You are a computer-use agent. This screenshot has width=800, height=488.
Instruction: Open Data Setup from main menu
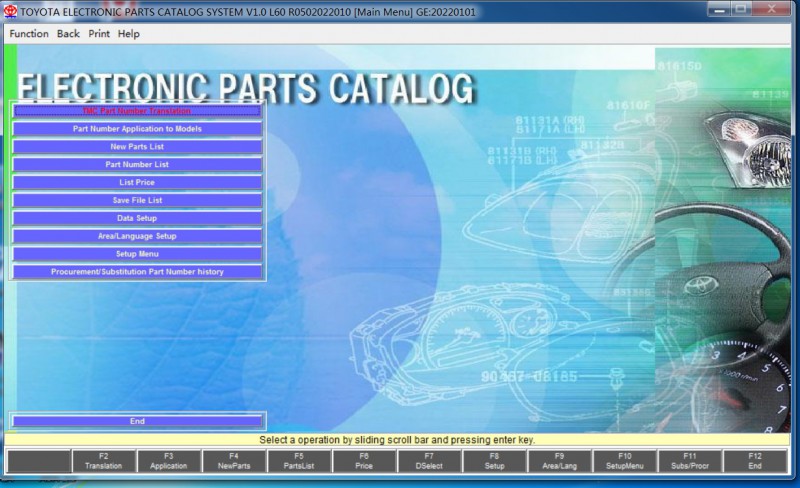coord(137,218)
